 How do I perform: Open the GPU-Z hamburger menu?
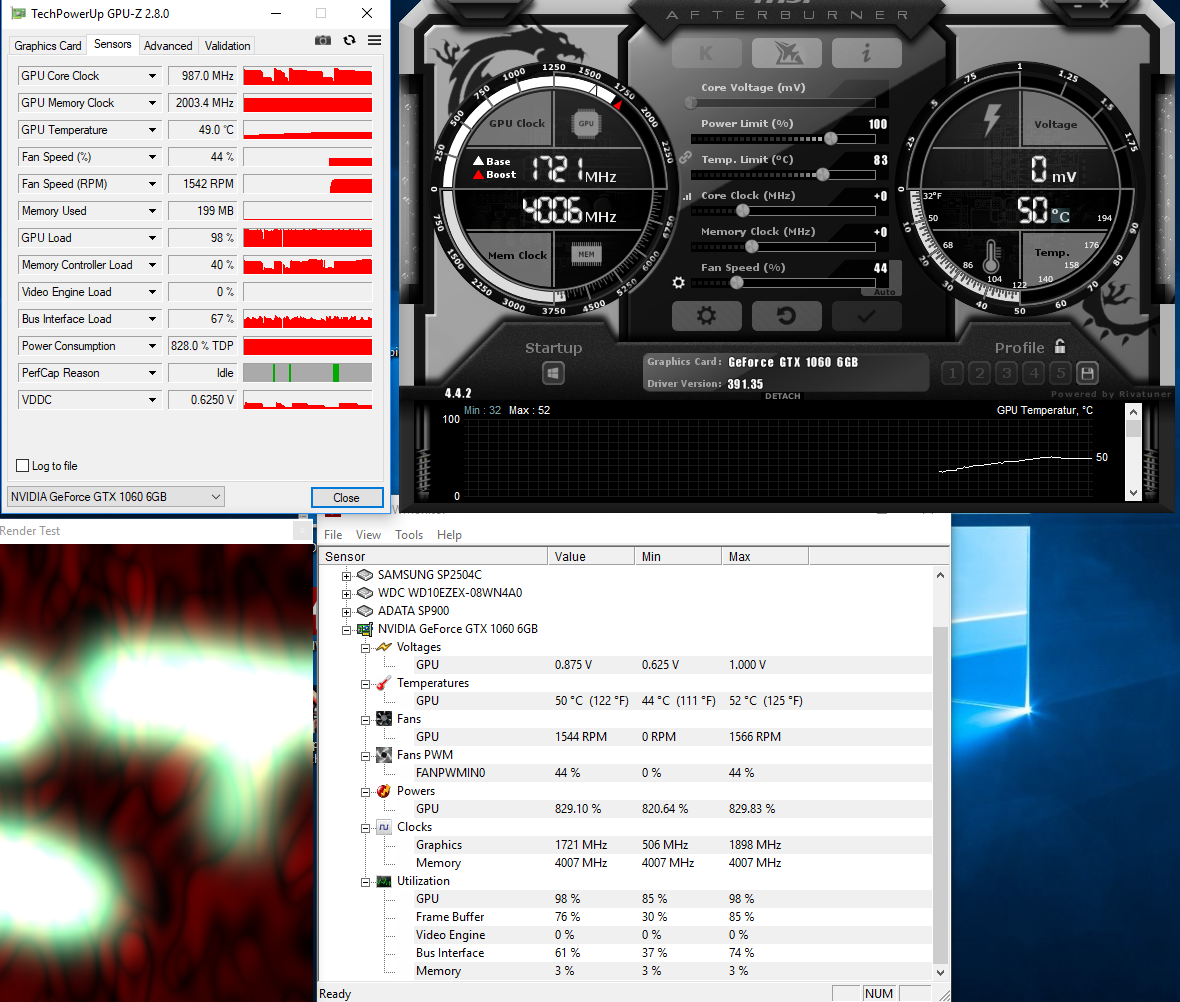tap(374, 41)
